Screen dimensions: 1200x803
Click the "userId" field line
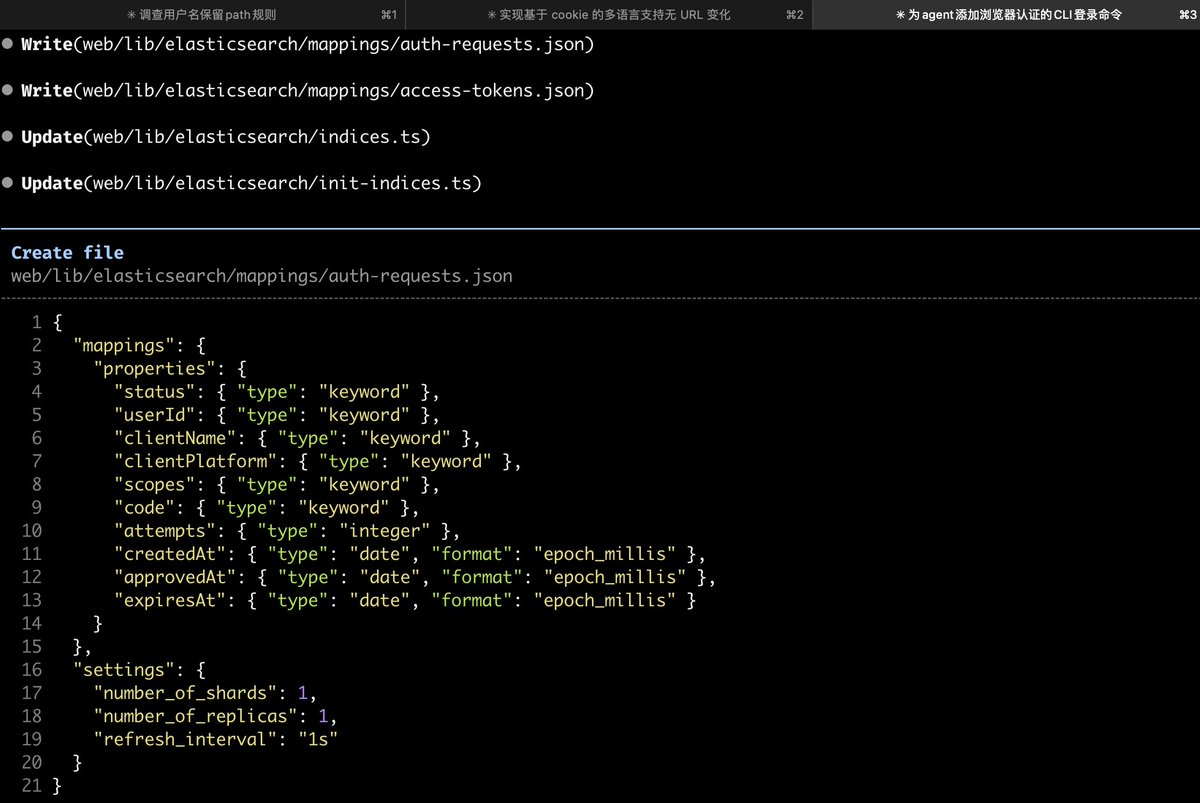click(x=277, y=414)
